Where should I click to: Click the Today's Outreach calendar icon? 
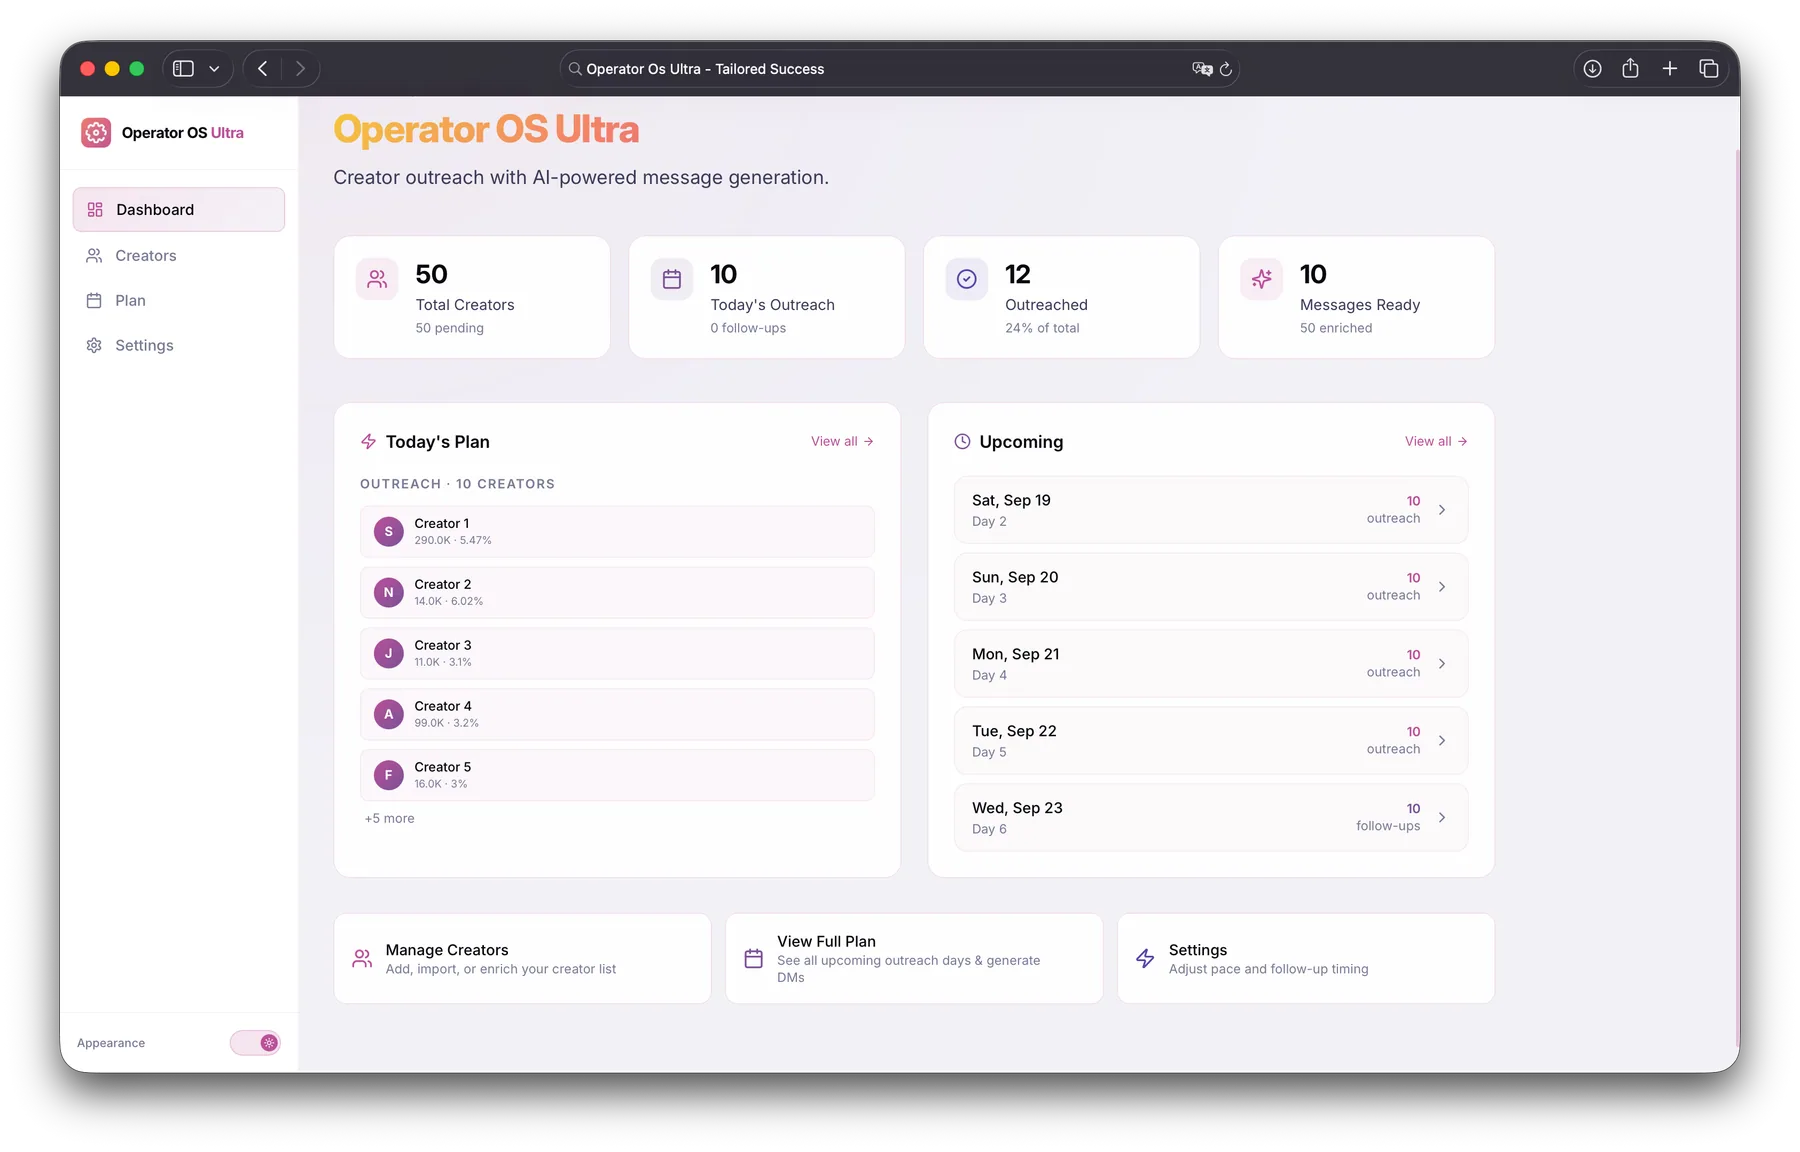pos(672,279)
